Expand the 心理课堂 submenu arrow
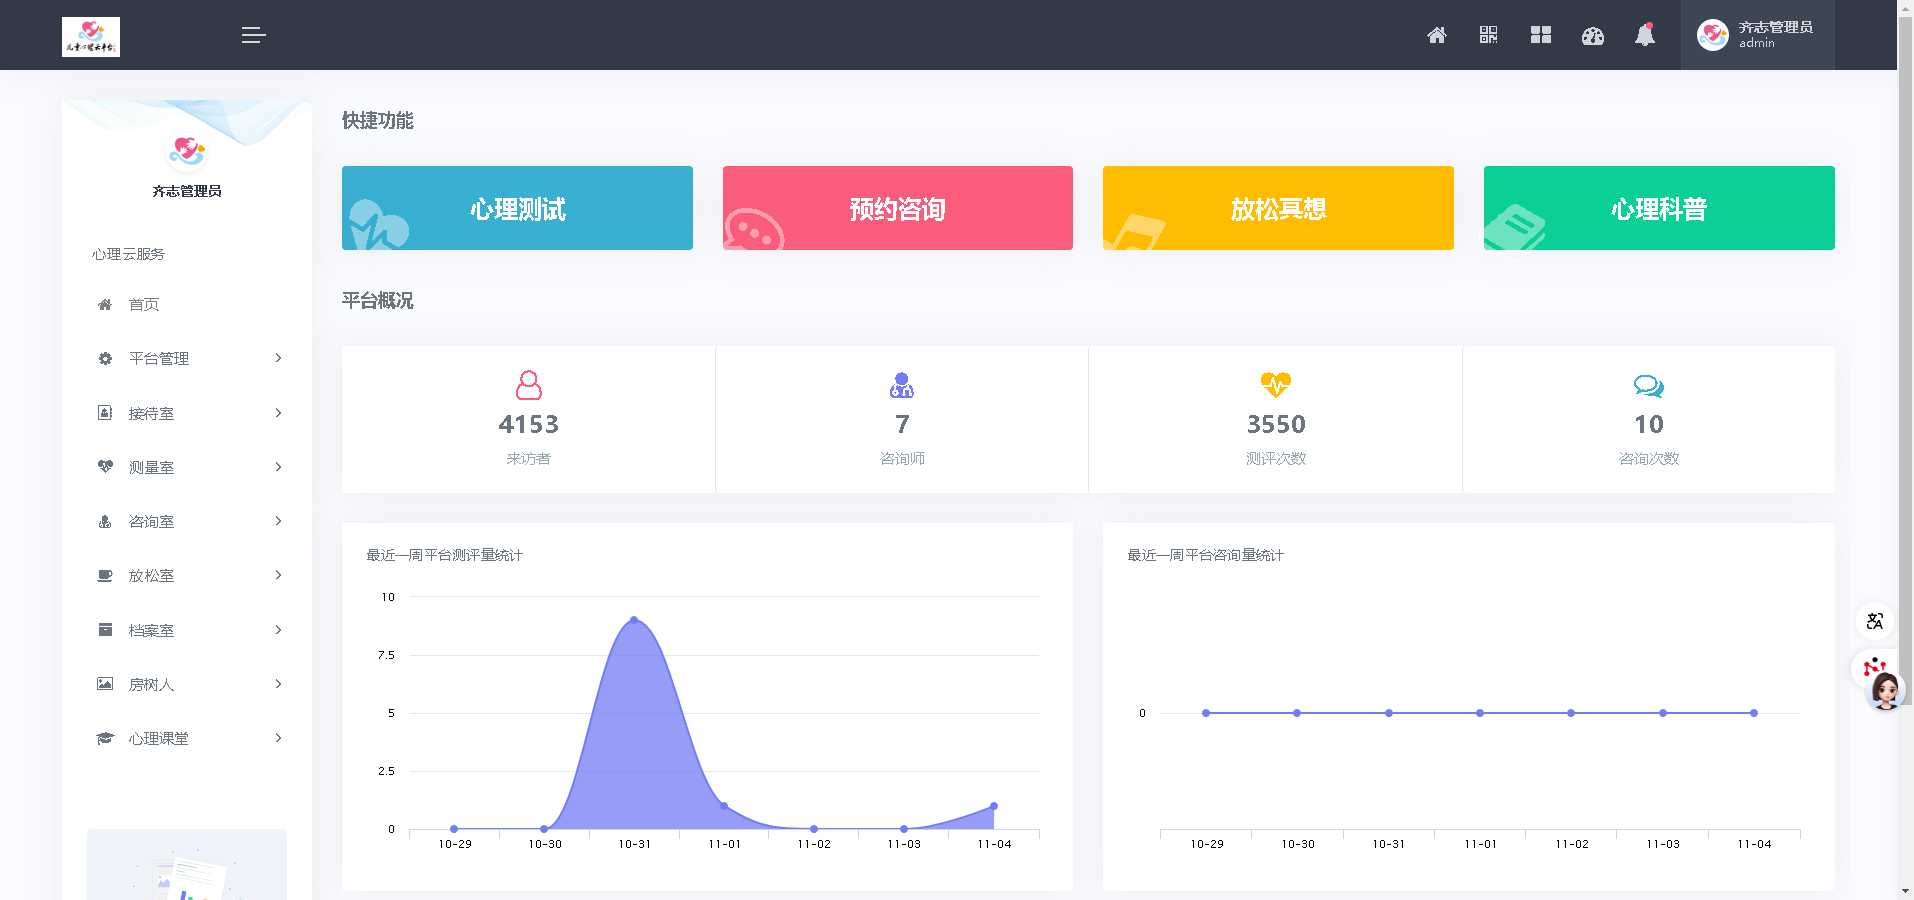The image size is (1914, 900). point(278,738)
